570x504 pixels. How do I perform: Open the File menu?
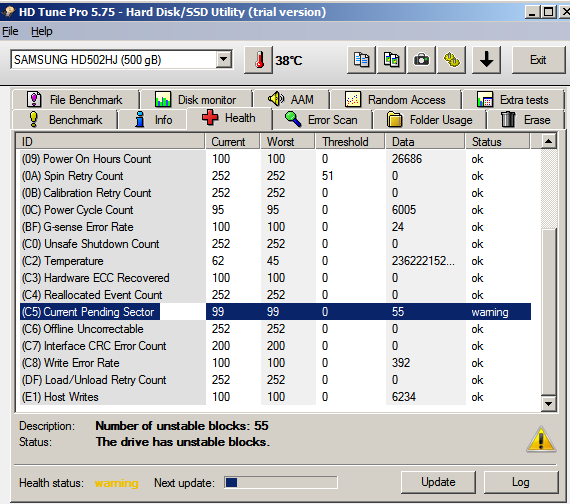click(10, 32)
